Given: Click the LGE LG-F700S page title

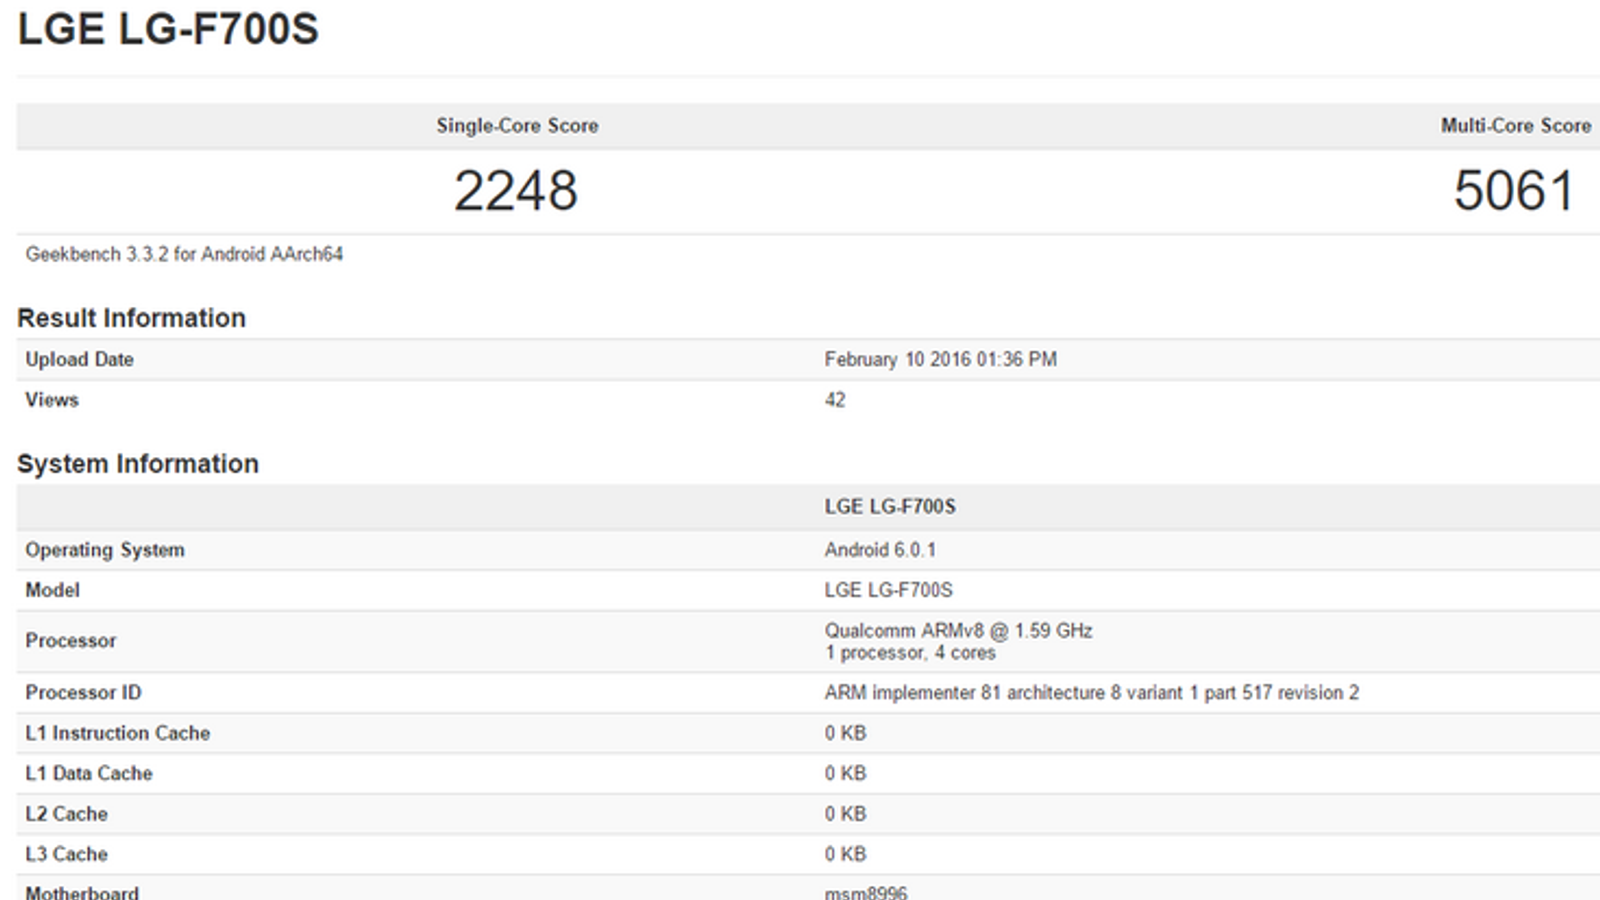Looking at the screenshot, I should [x=168, y=29].
